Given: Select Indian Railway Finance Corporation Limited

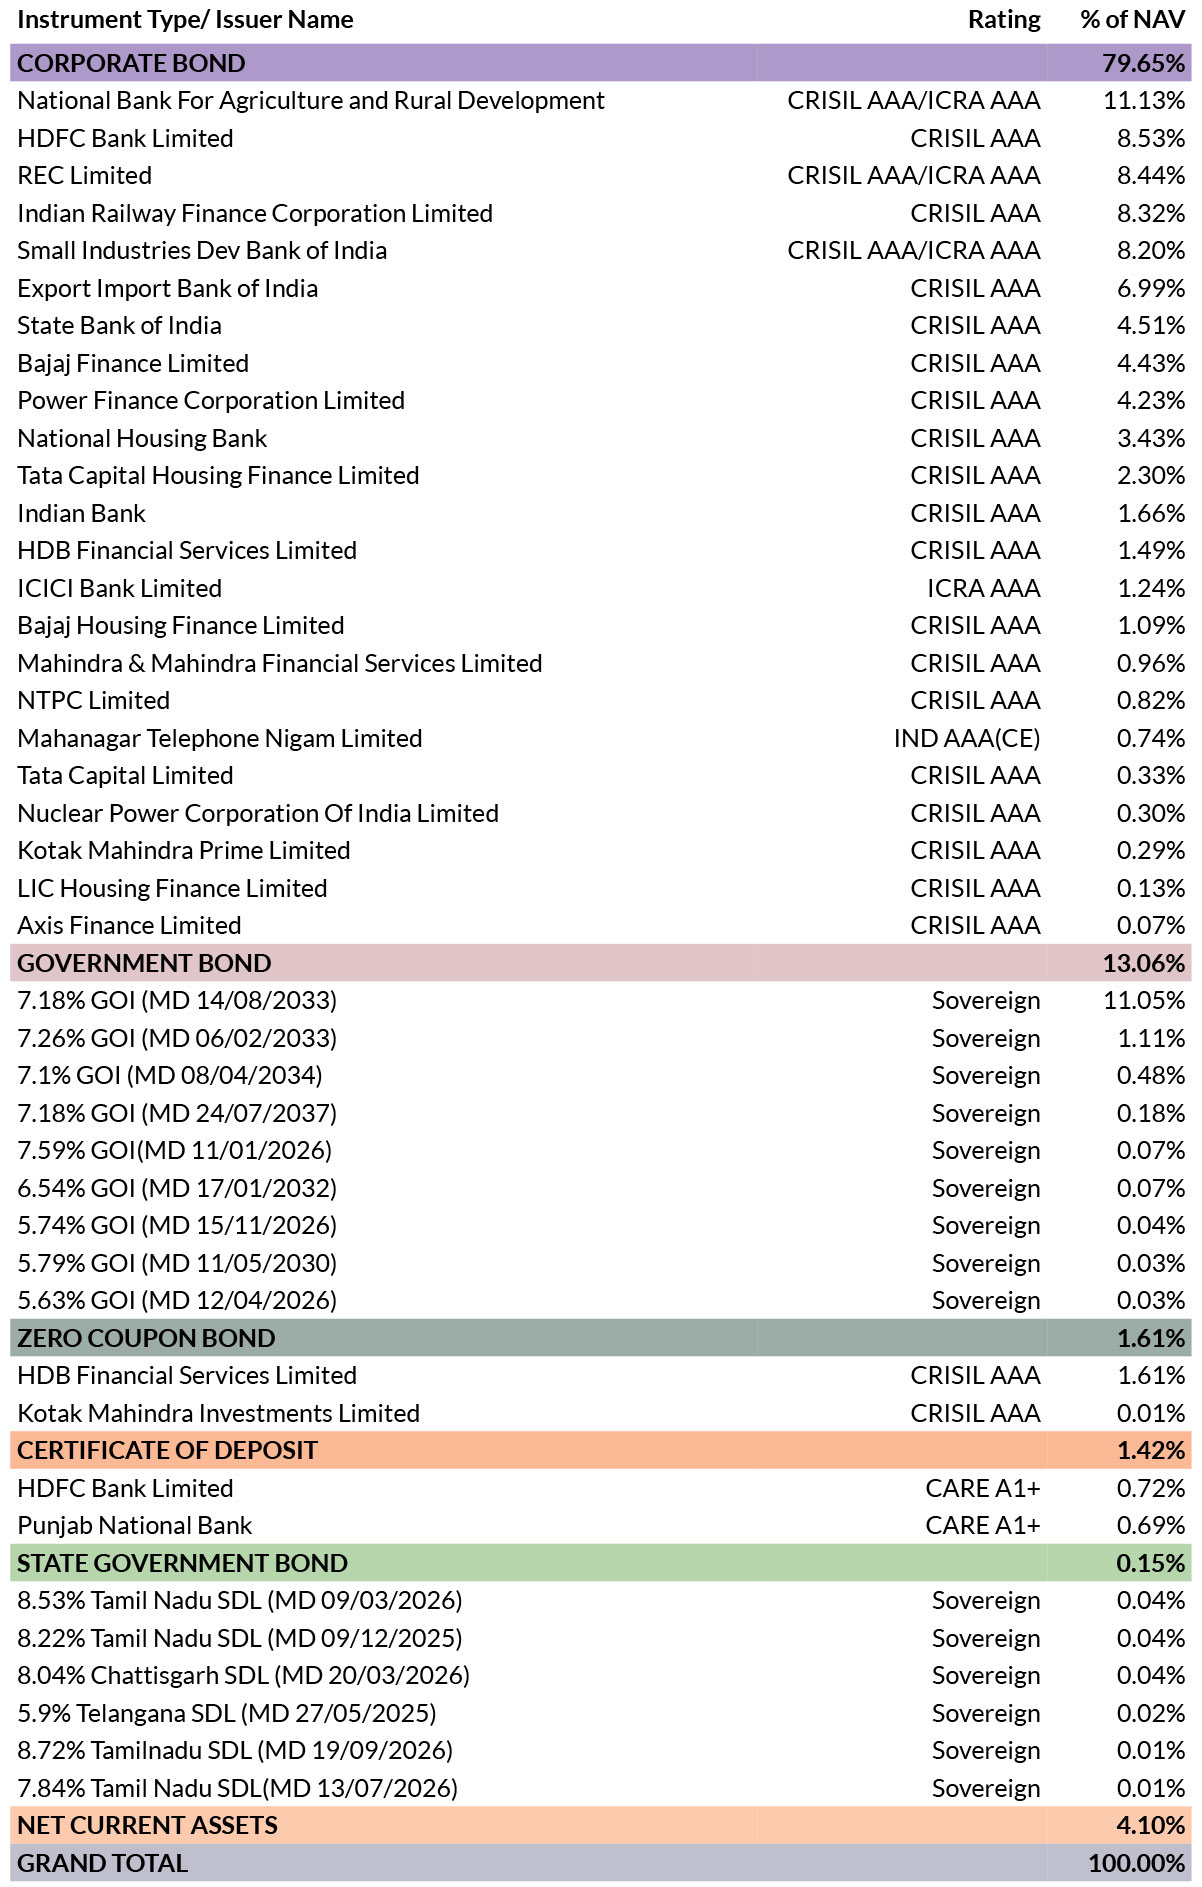Looking at the screenshot, I should [x=255, y=213].
